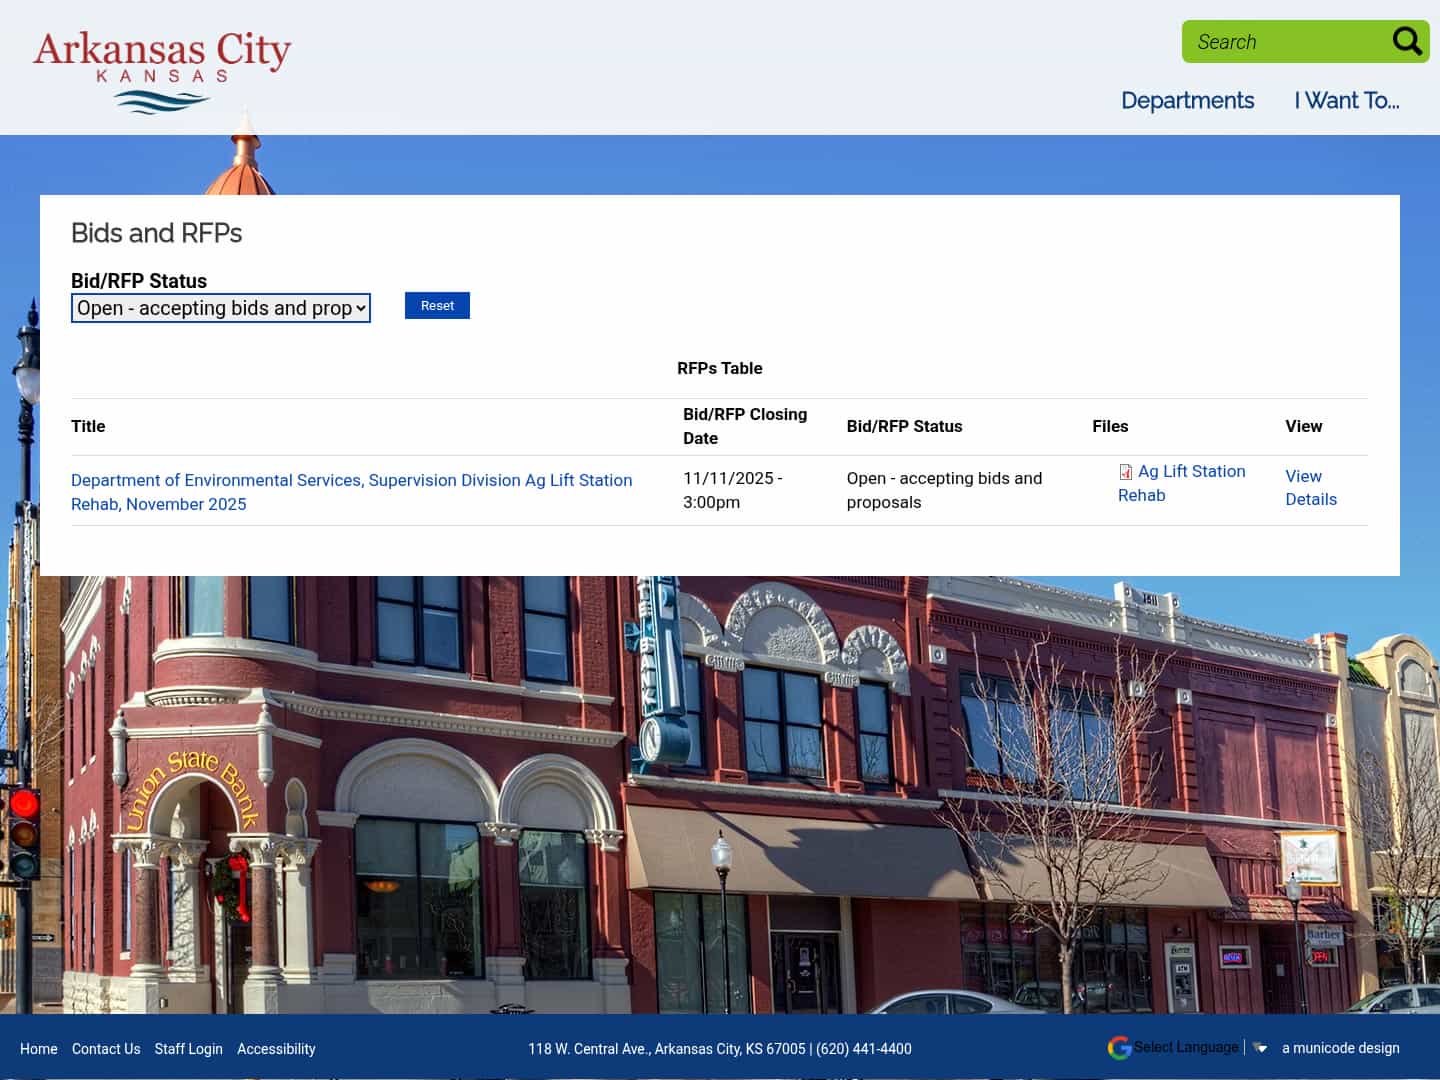Open the Bid/RFP Status dropdown
The image size is (1440, 1080).
click(220, 308)
